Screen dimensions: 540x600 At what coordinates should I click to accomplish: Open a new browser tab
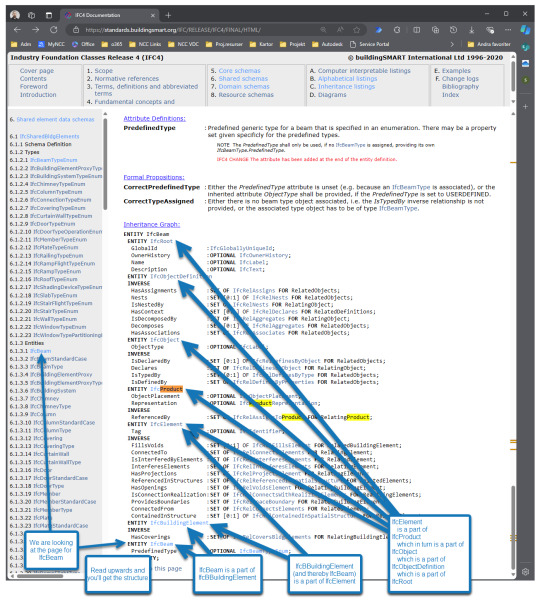tap(168, 15)
